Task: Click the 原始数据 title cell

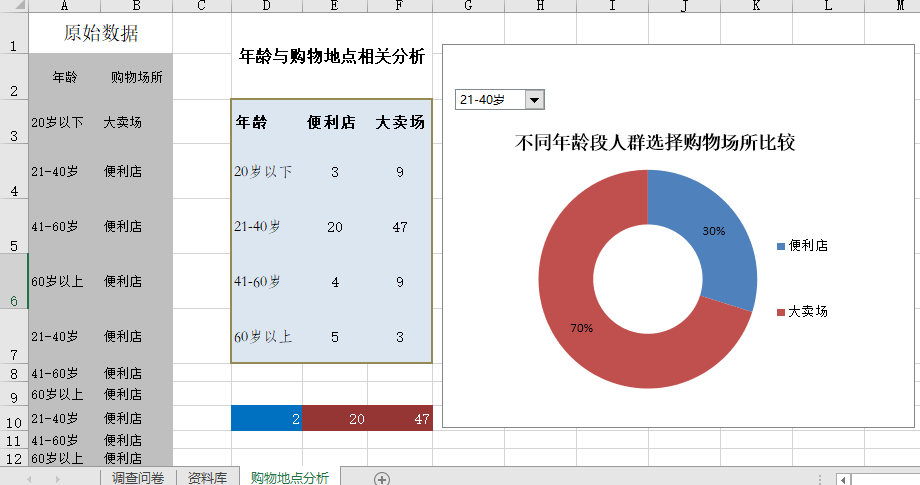Action: coord(100,33)
